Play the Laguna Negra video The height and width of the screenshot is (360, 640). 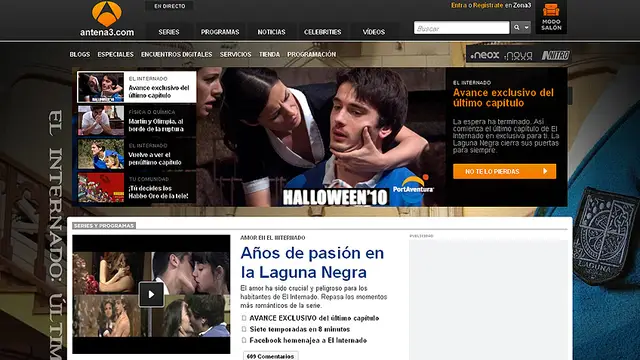click(151, 294)
